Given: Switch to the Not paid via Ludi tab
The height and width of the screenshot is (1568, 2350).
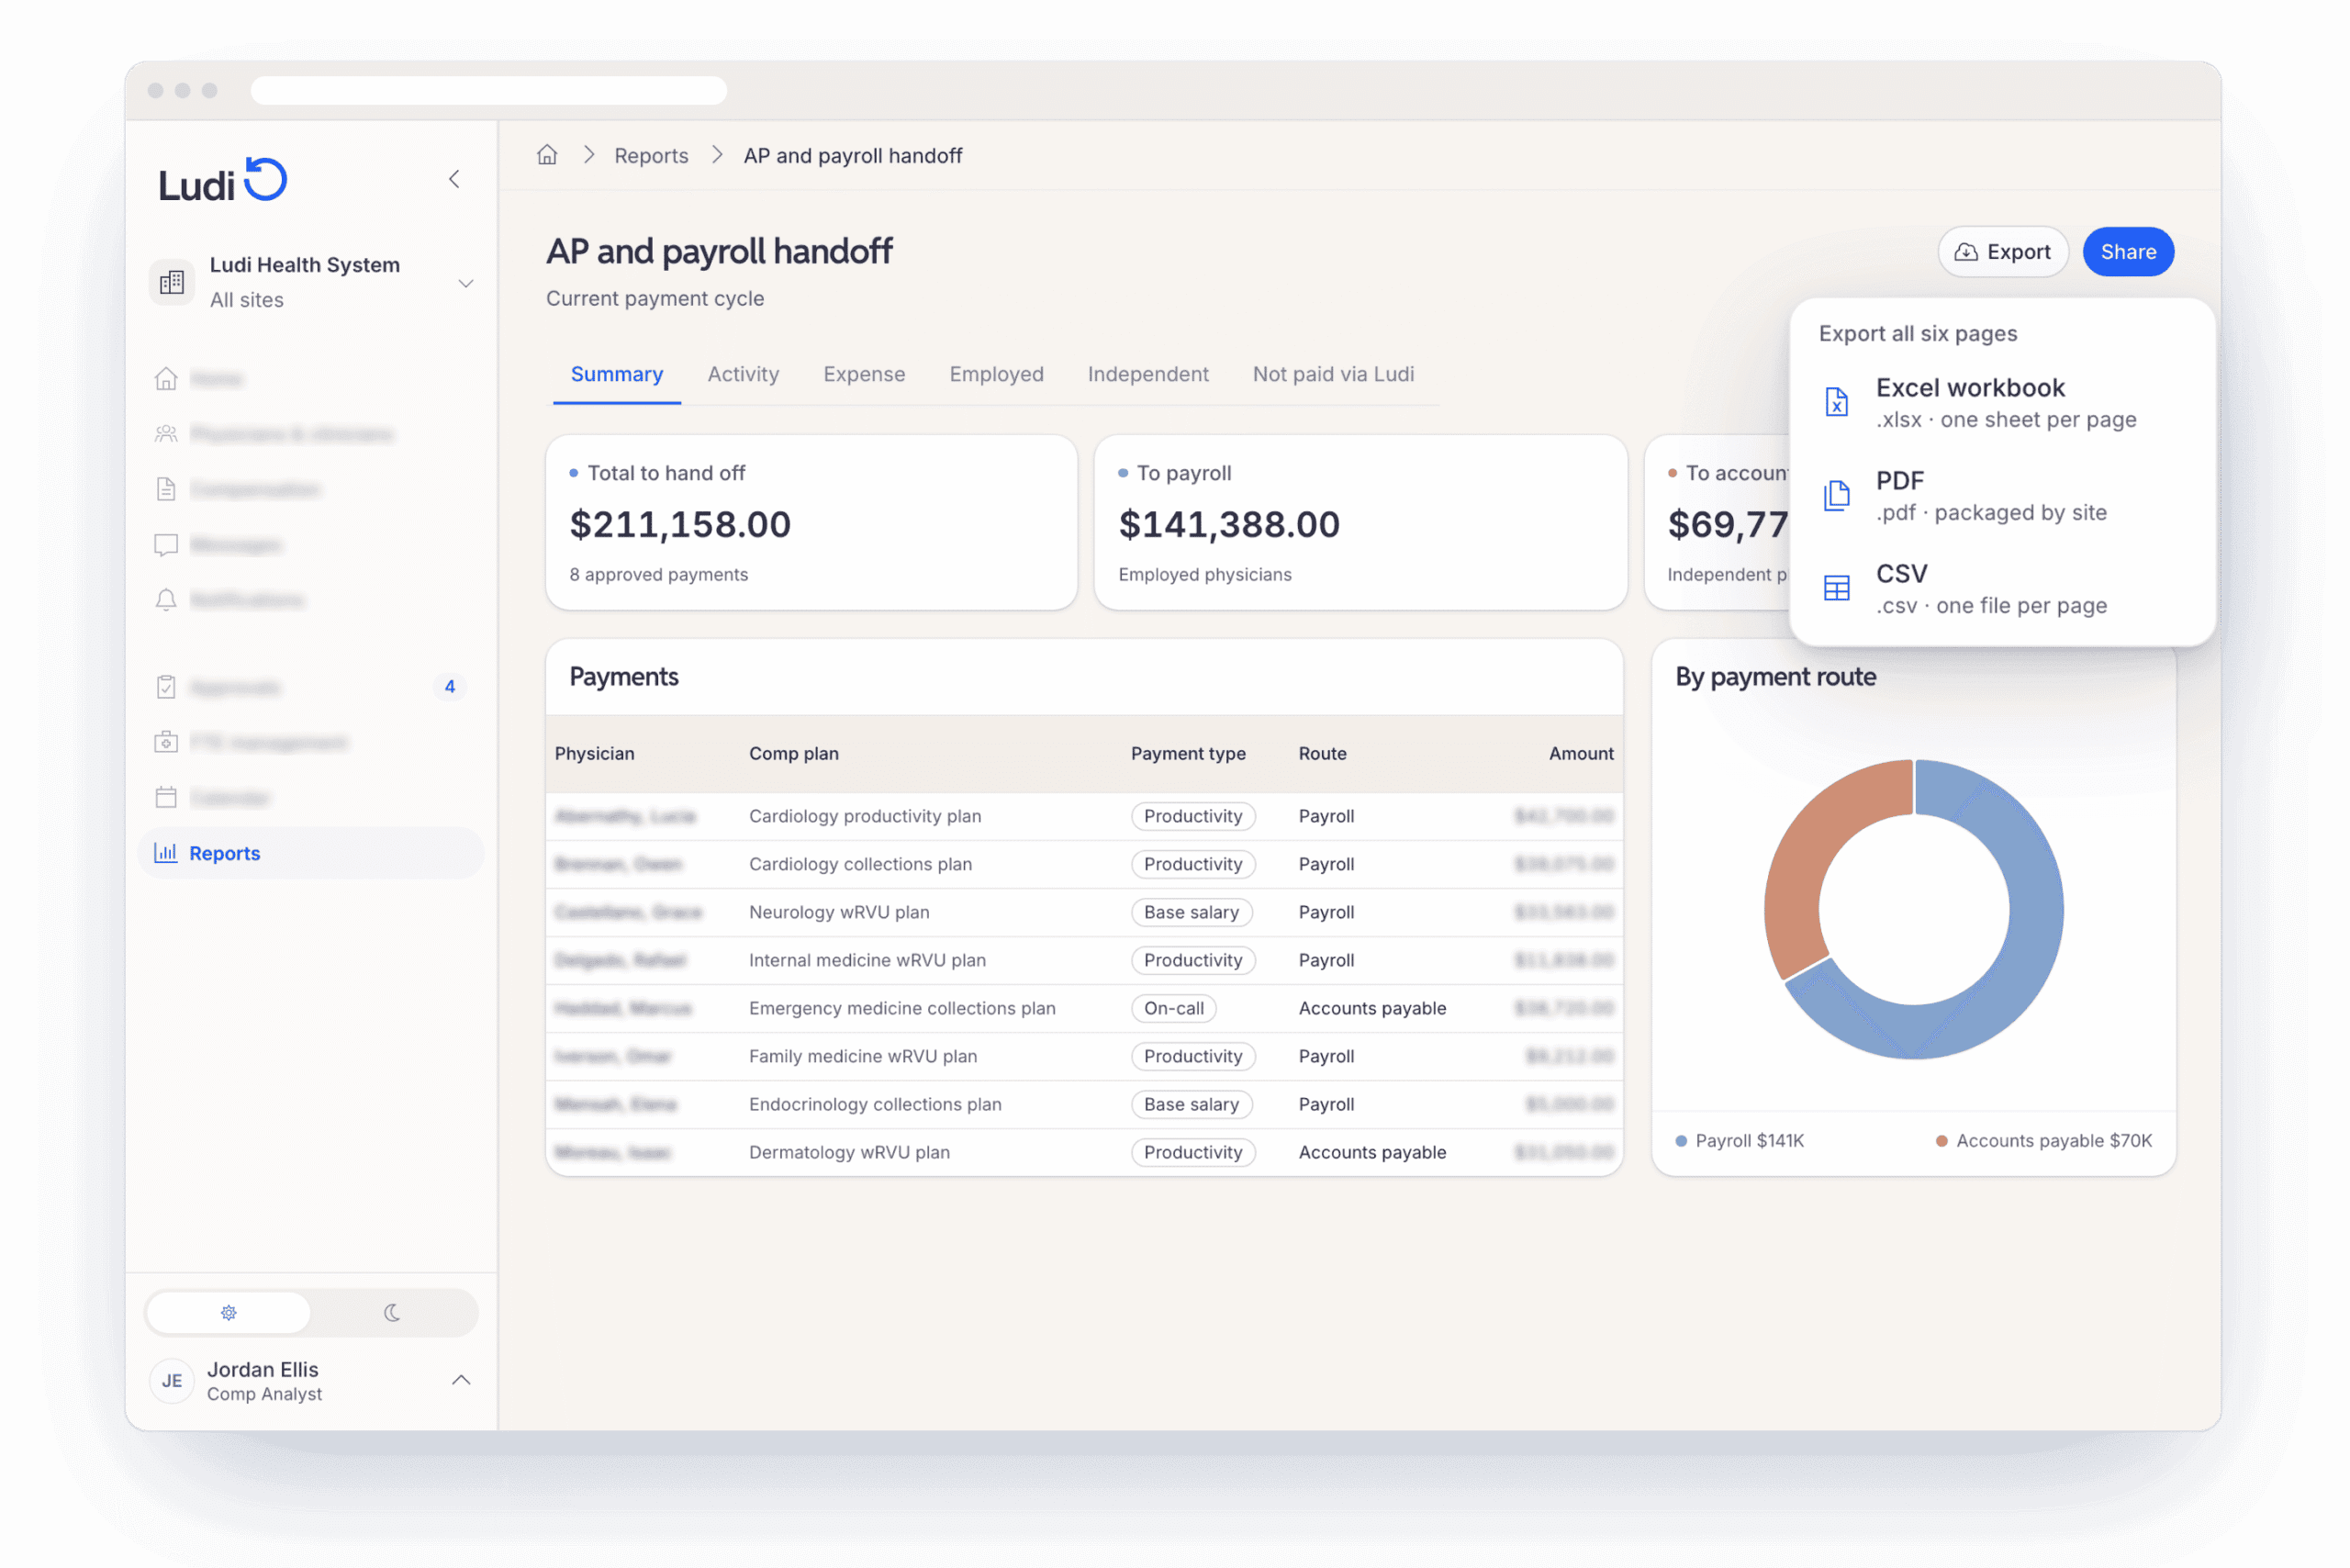Looking at the screenshot, I should coord(1333,374).
